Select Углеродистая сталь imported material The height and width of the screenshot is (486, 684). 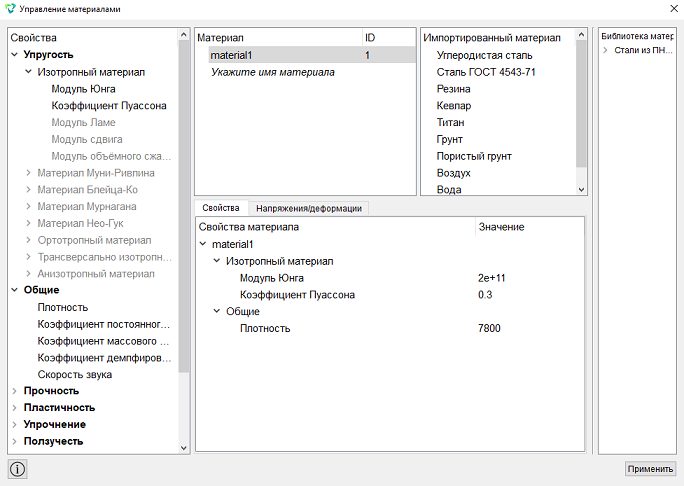click(x=484, y=55)
